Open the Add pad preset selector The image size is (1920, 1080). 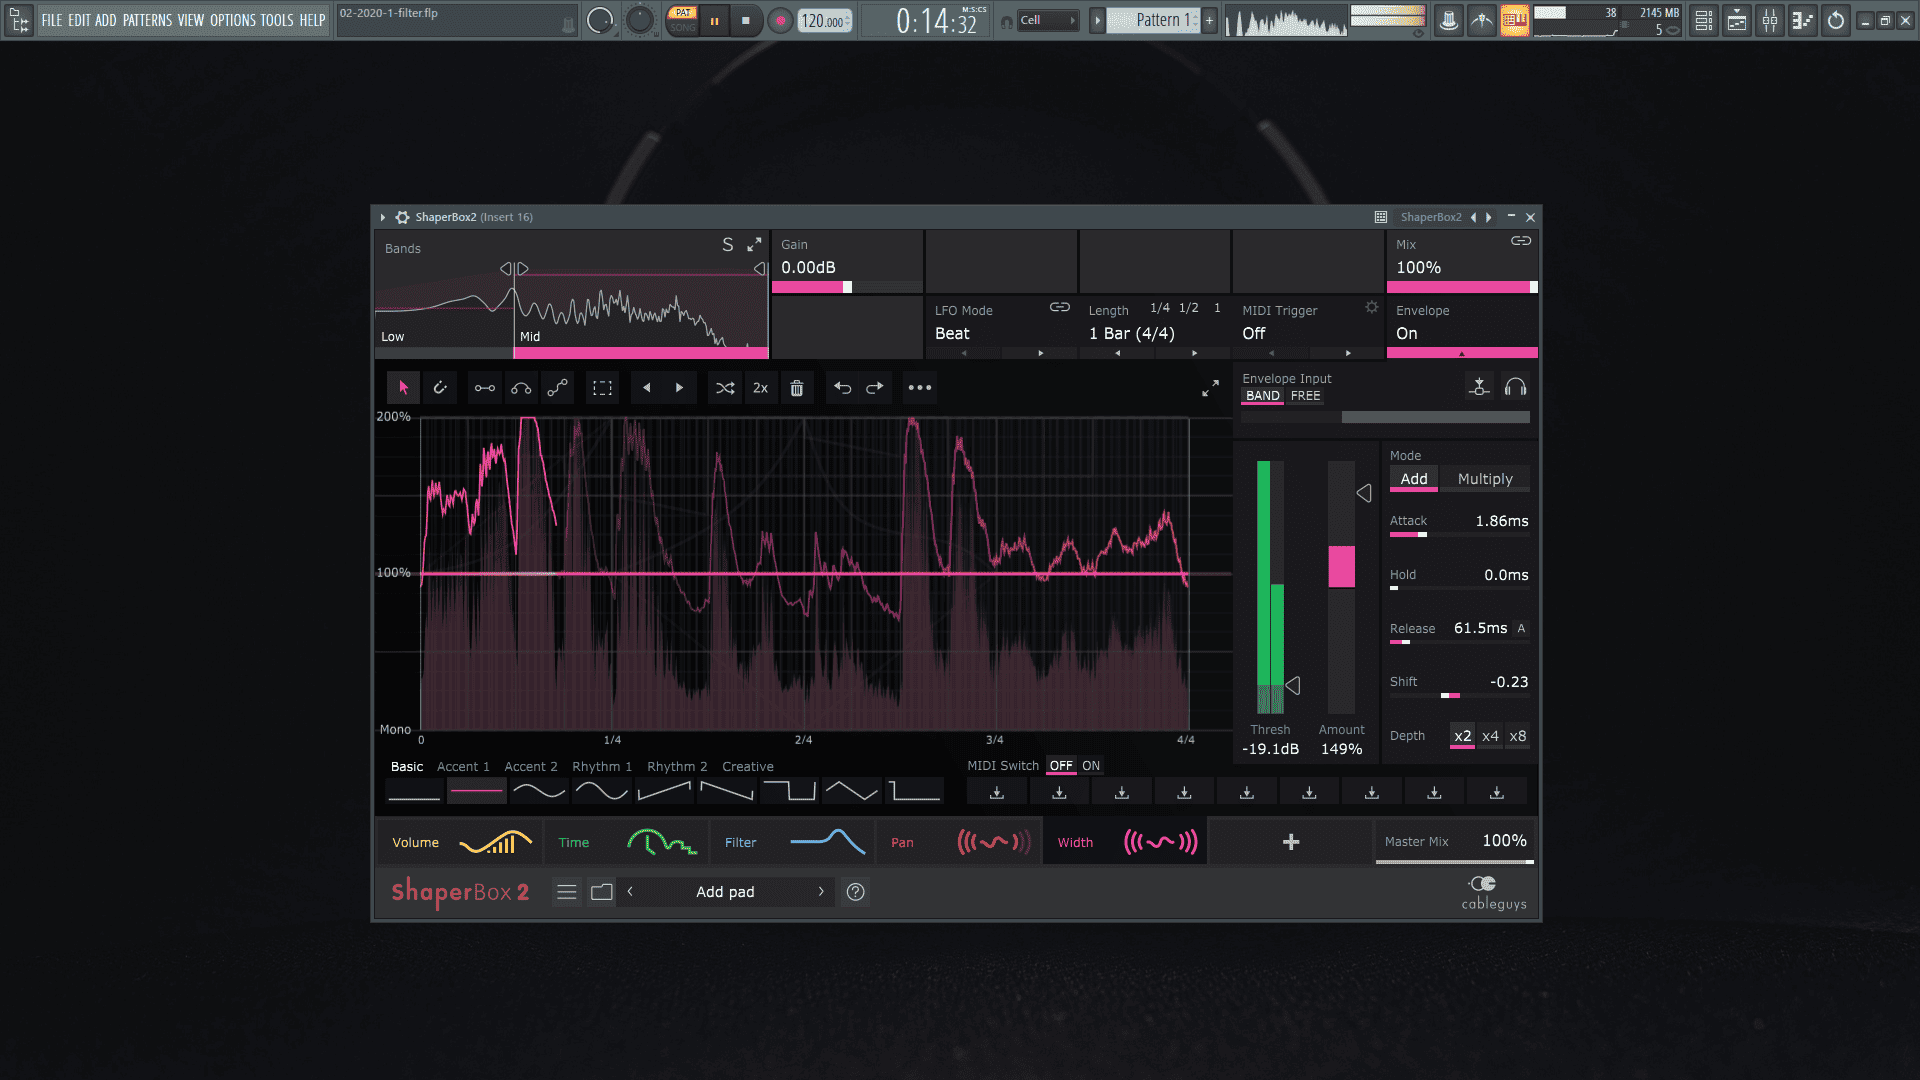click(725, 892)
